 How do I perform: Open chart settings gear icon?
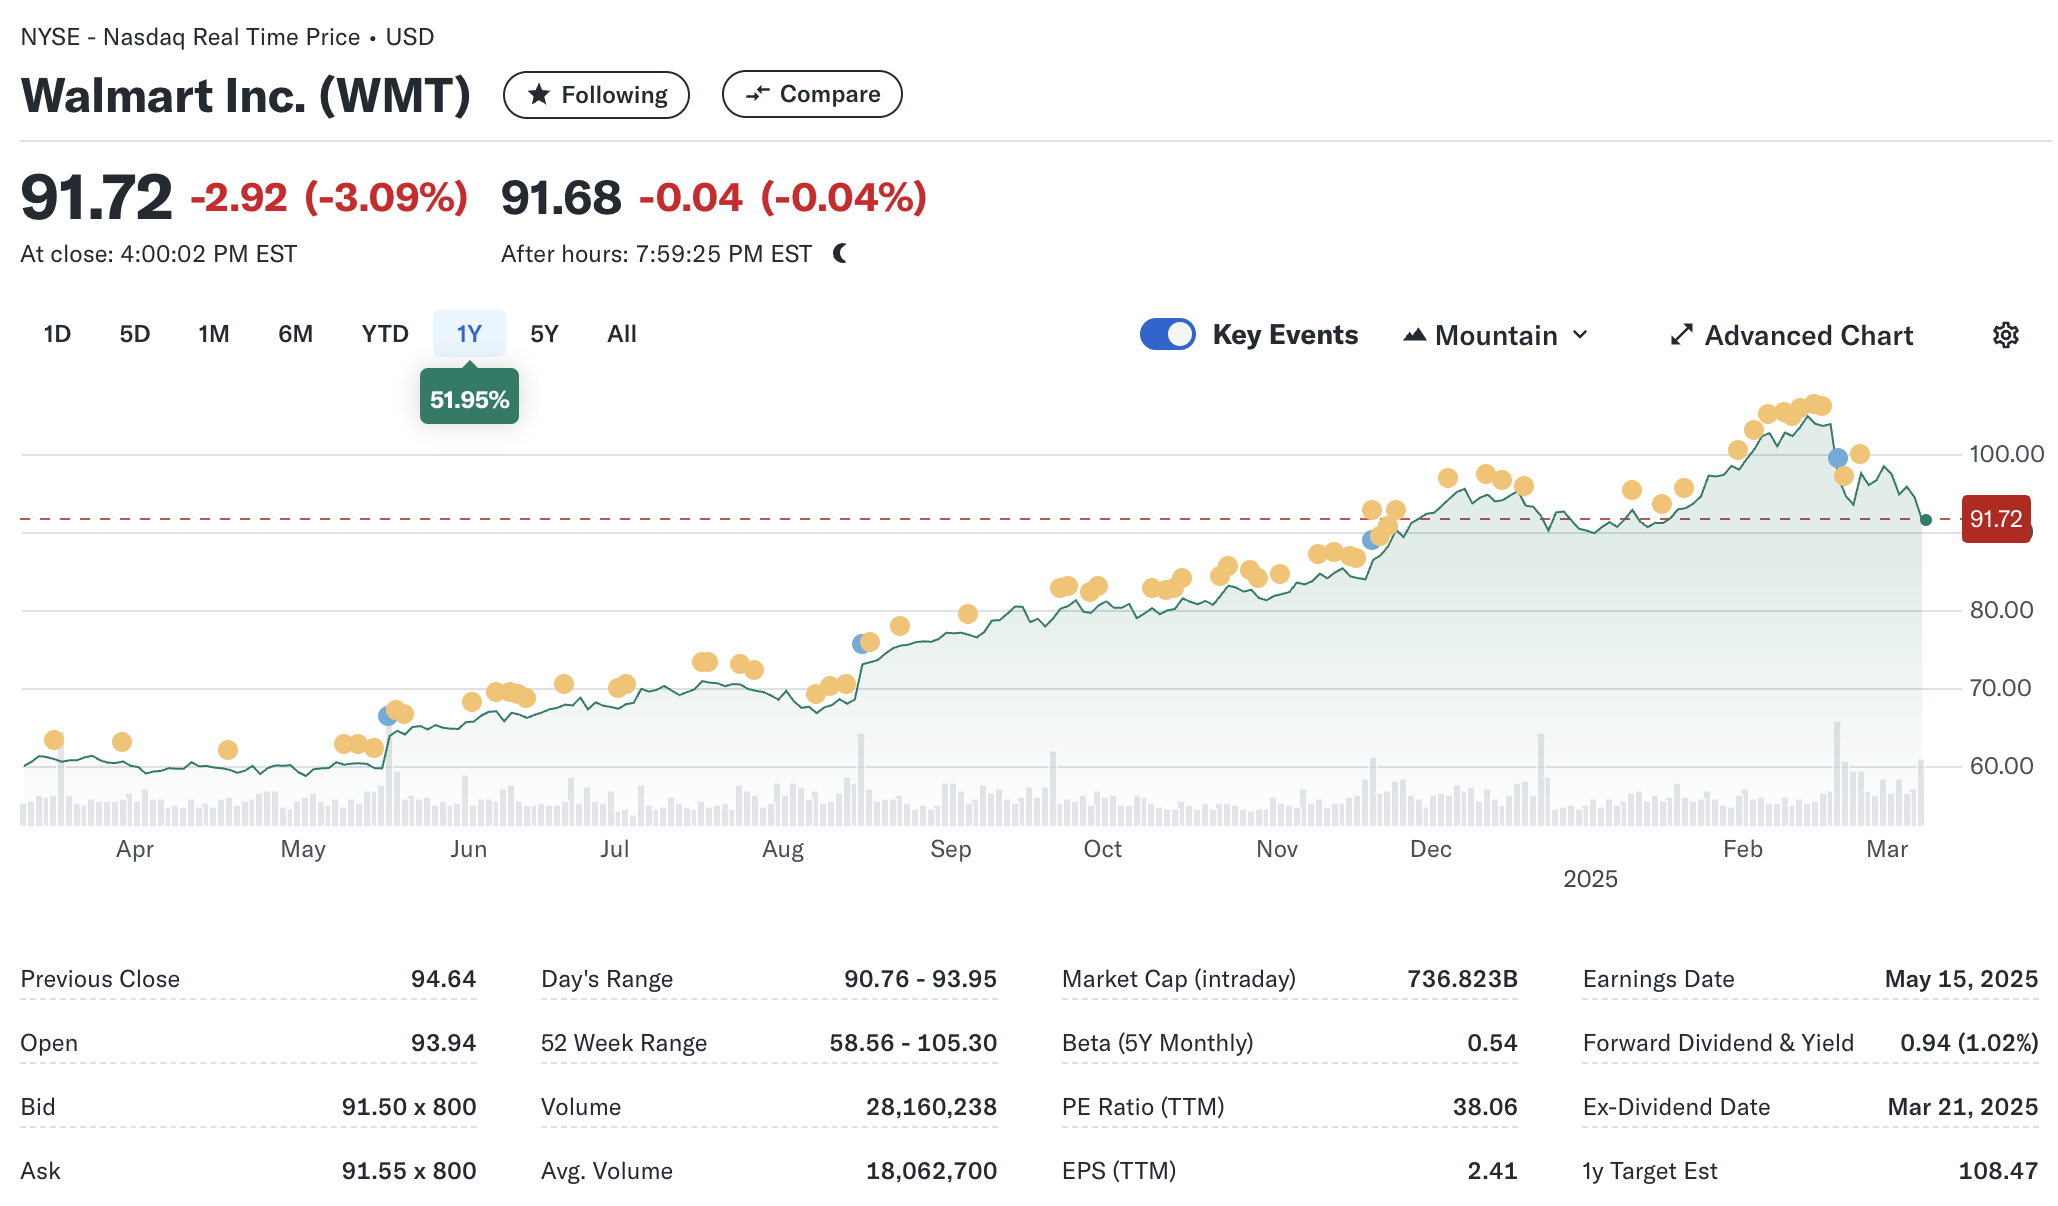pos(2005,335)
